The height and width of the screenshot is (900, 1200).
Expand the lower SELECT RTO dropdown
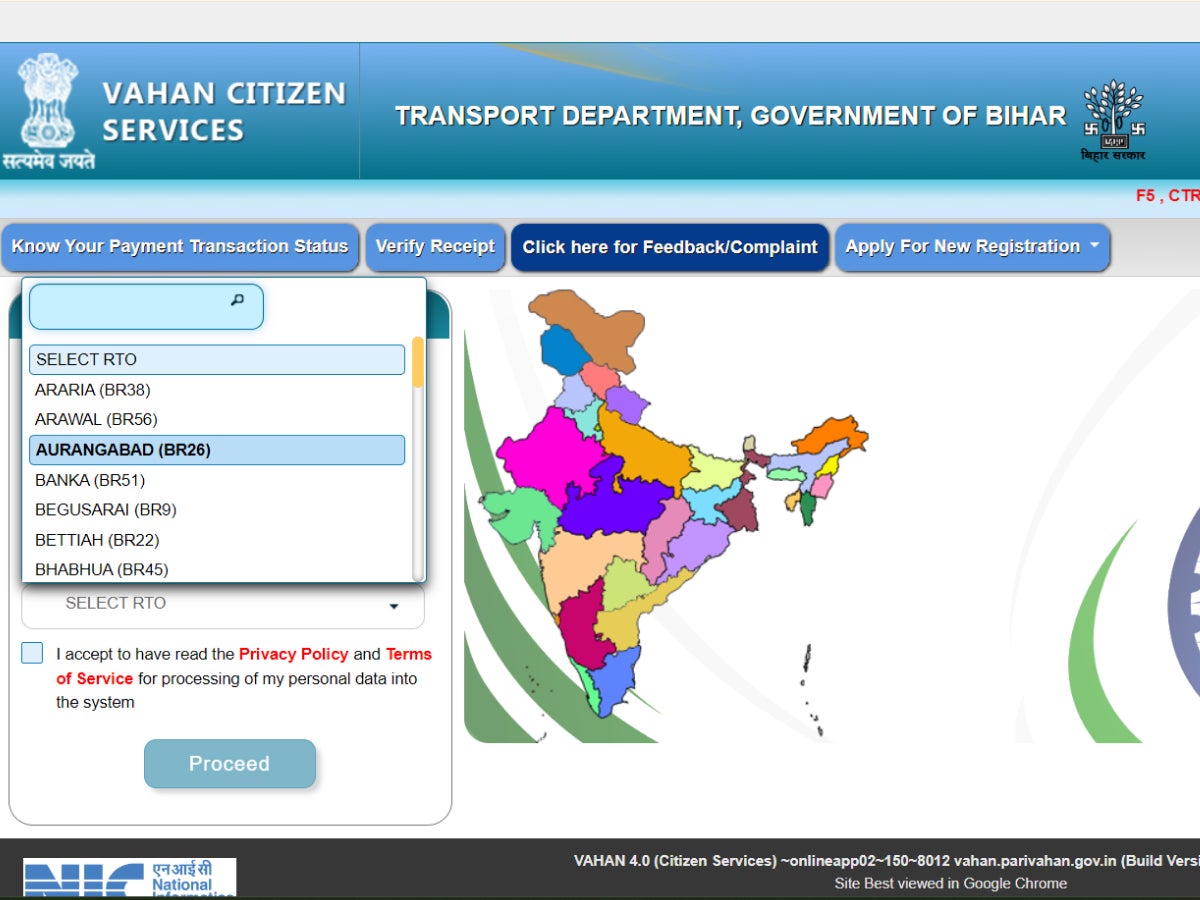pos(222,604)
